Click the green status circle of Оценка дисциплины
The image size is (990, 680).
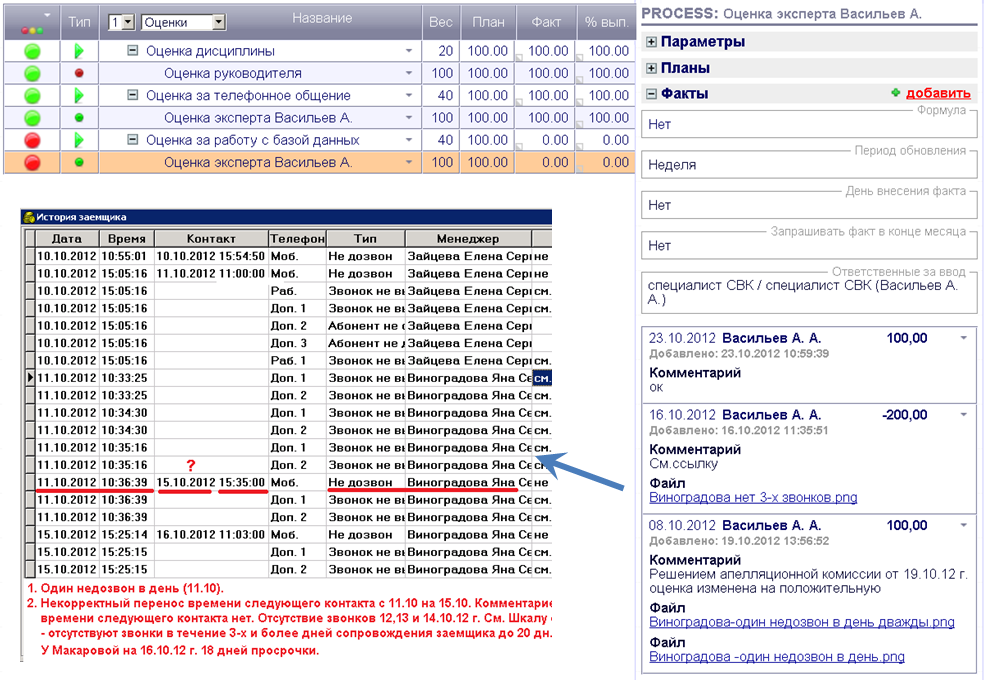(32, 51)
